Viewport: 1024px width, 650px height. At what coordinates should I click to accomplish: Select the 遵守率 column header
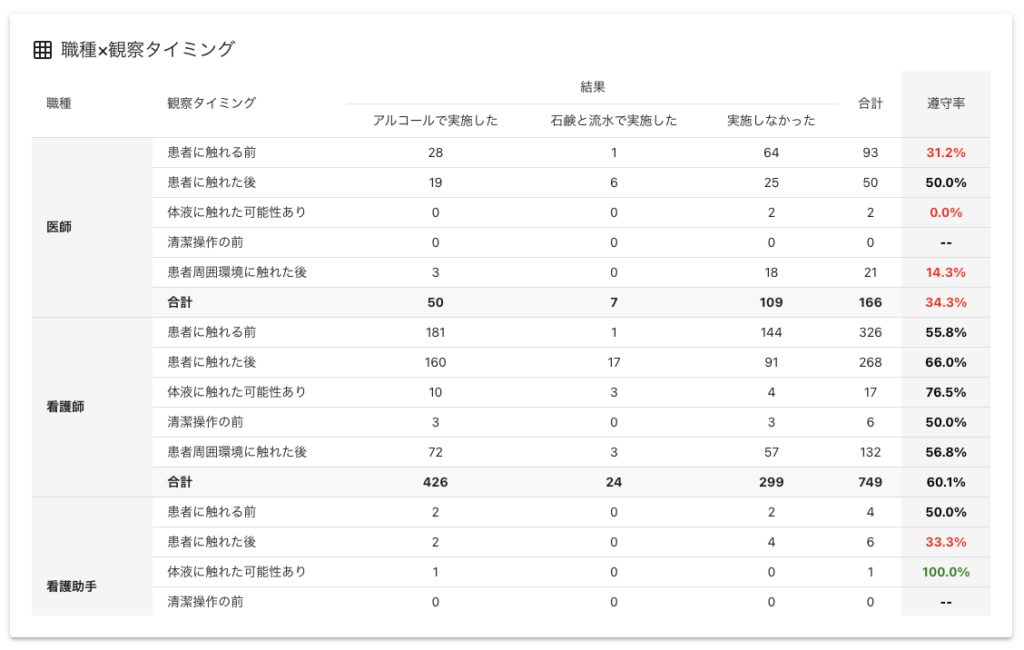click(945, 103)
